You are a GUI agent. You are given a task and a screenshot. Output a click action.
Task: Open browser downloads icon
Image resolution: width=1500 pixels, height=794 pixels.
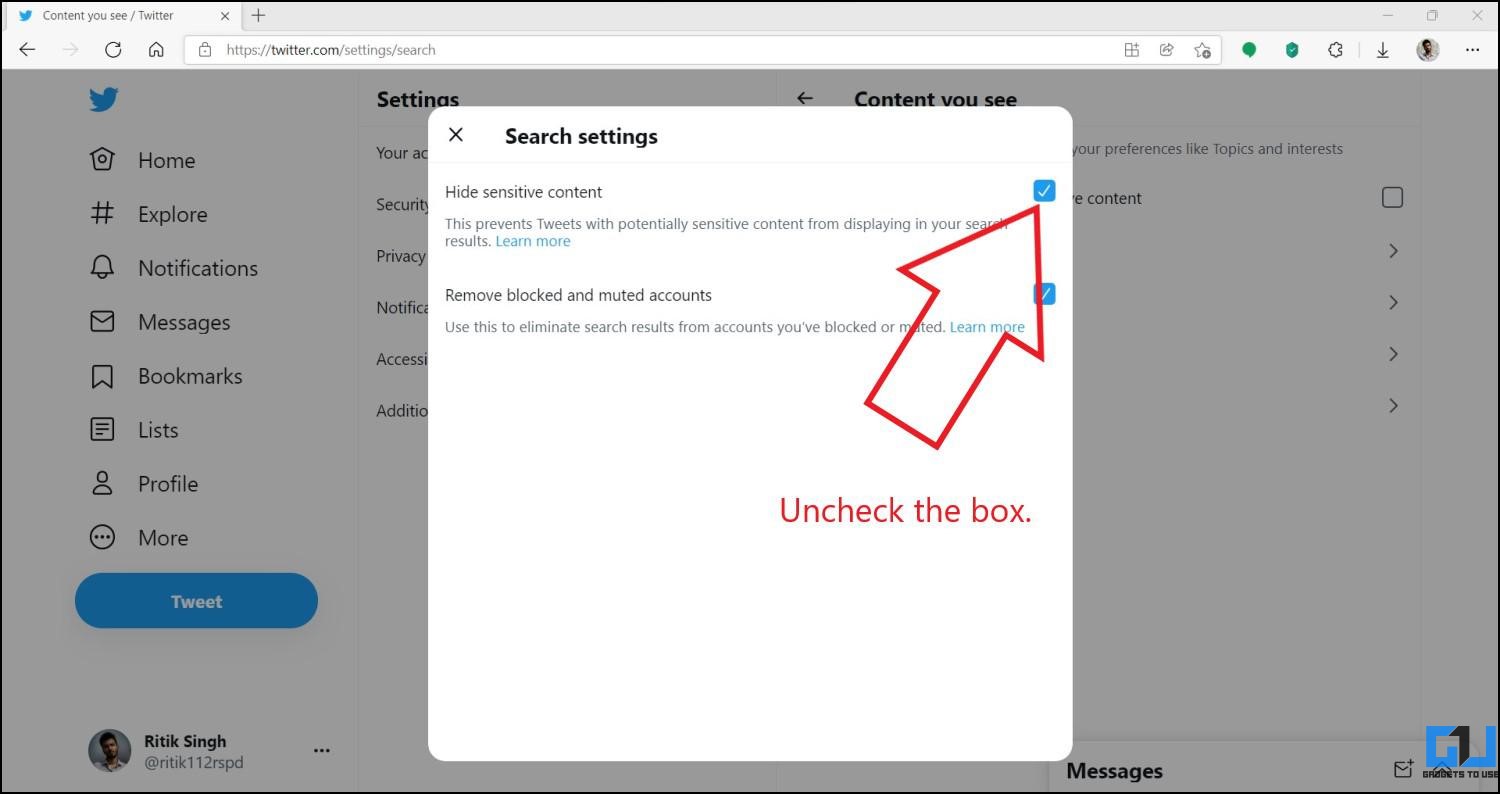click(x=1383, y=50)
